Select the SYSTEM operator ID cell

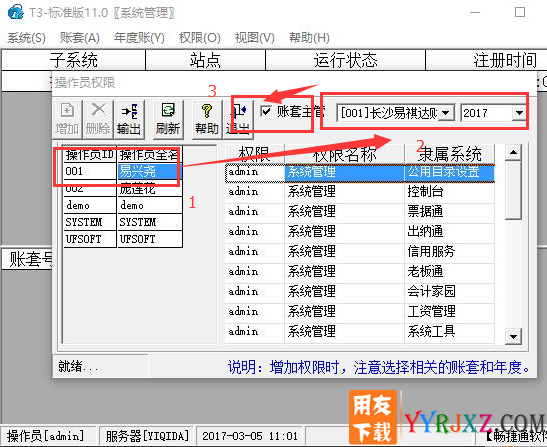pos(90,222)
